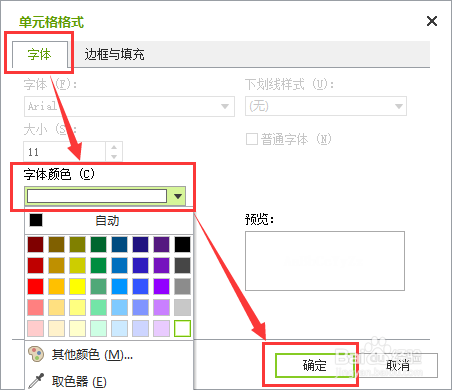Decrease font size with down stepper arrow
The height and width of the screenshot is (390, 452).
114,157
